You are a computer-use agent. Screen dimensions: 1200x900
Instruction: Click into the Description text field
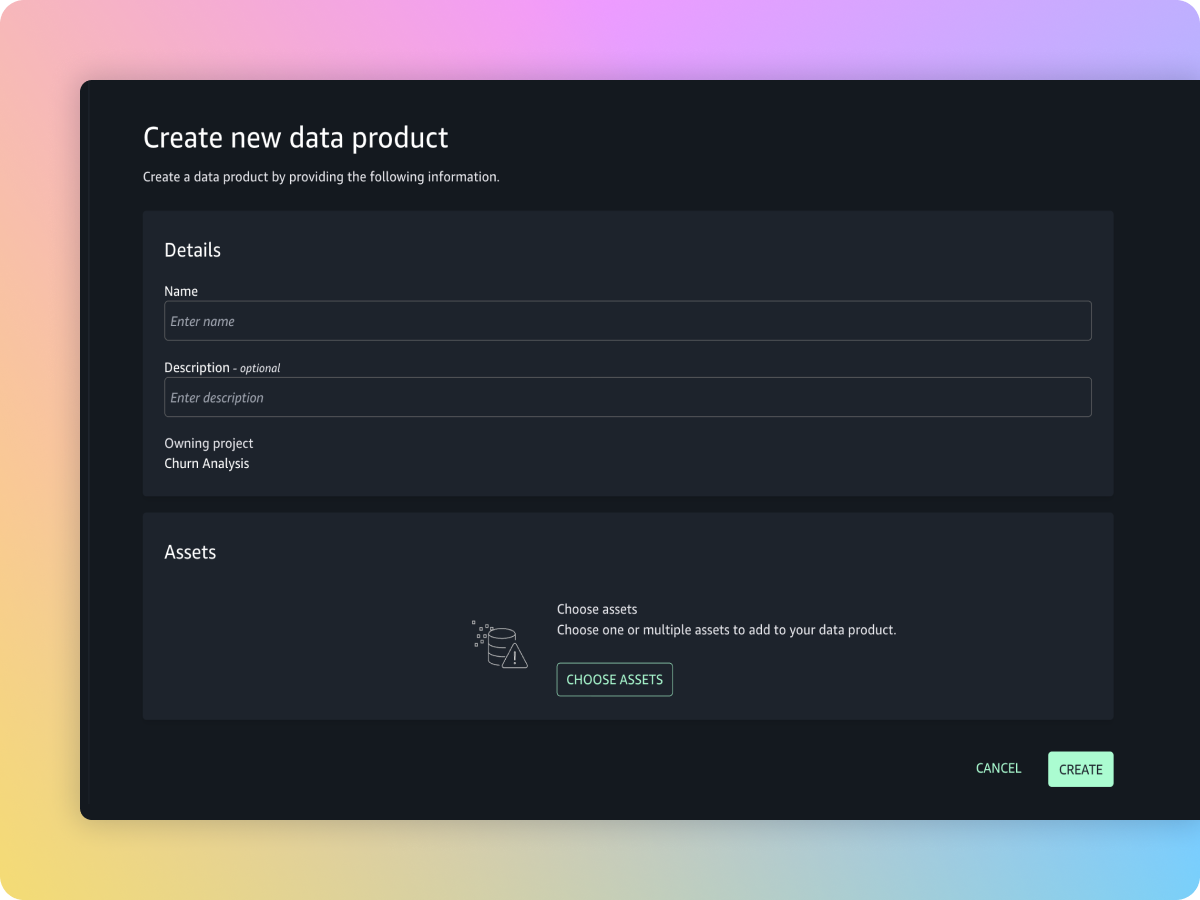[x=627, y=397]
